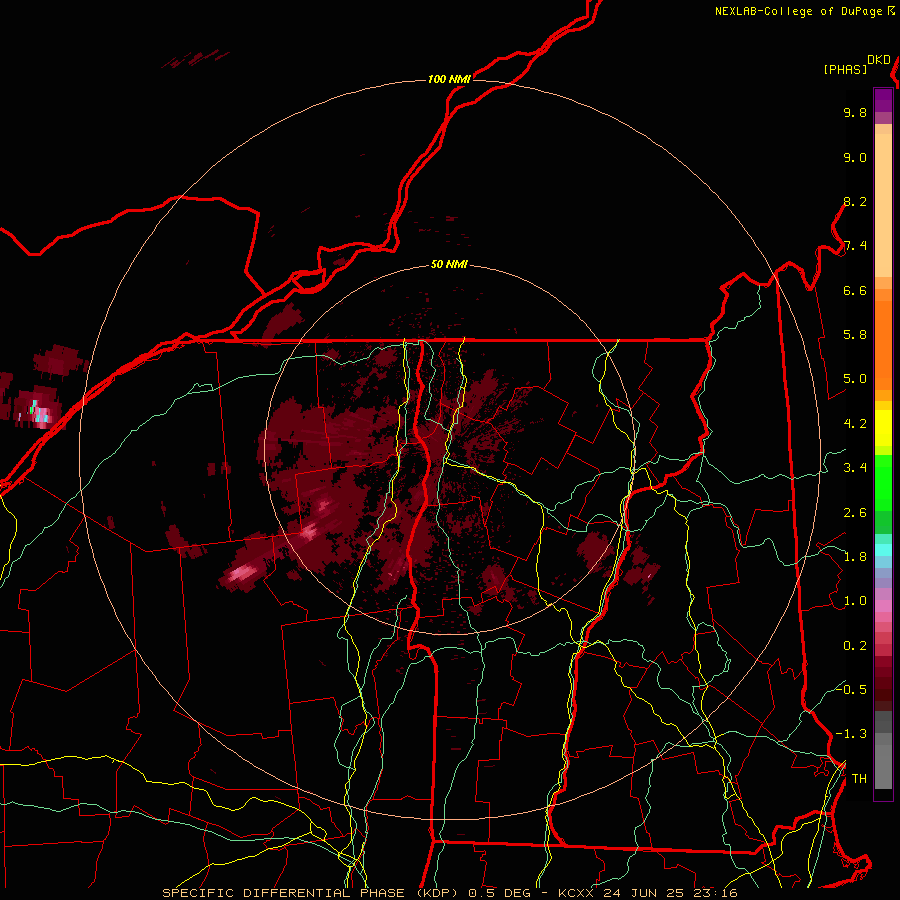Screen dimensions: 900x900
Task: Click the 5.8 legend value
Action: (x=855, y=335)
